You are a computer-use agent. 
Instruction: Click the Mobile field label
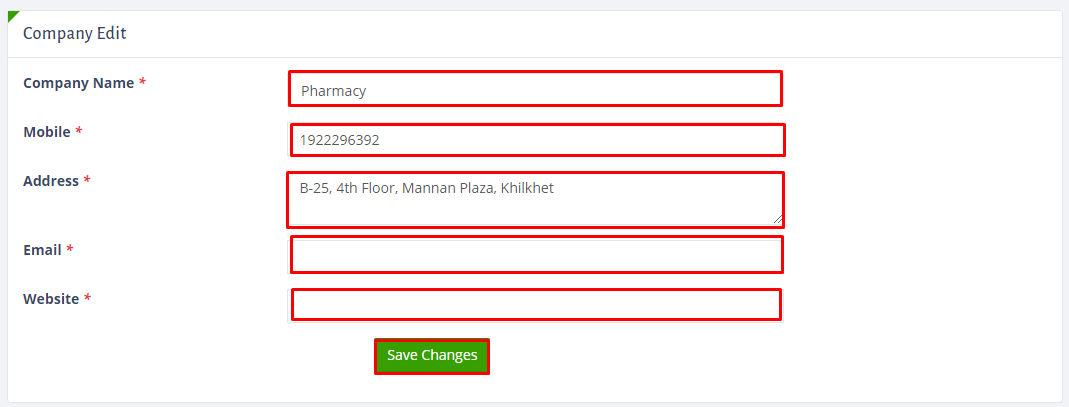coord(46,132)
